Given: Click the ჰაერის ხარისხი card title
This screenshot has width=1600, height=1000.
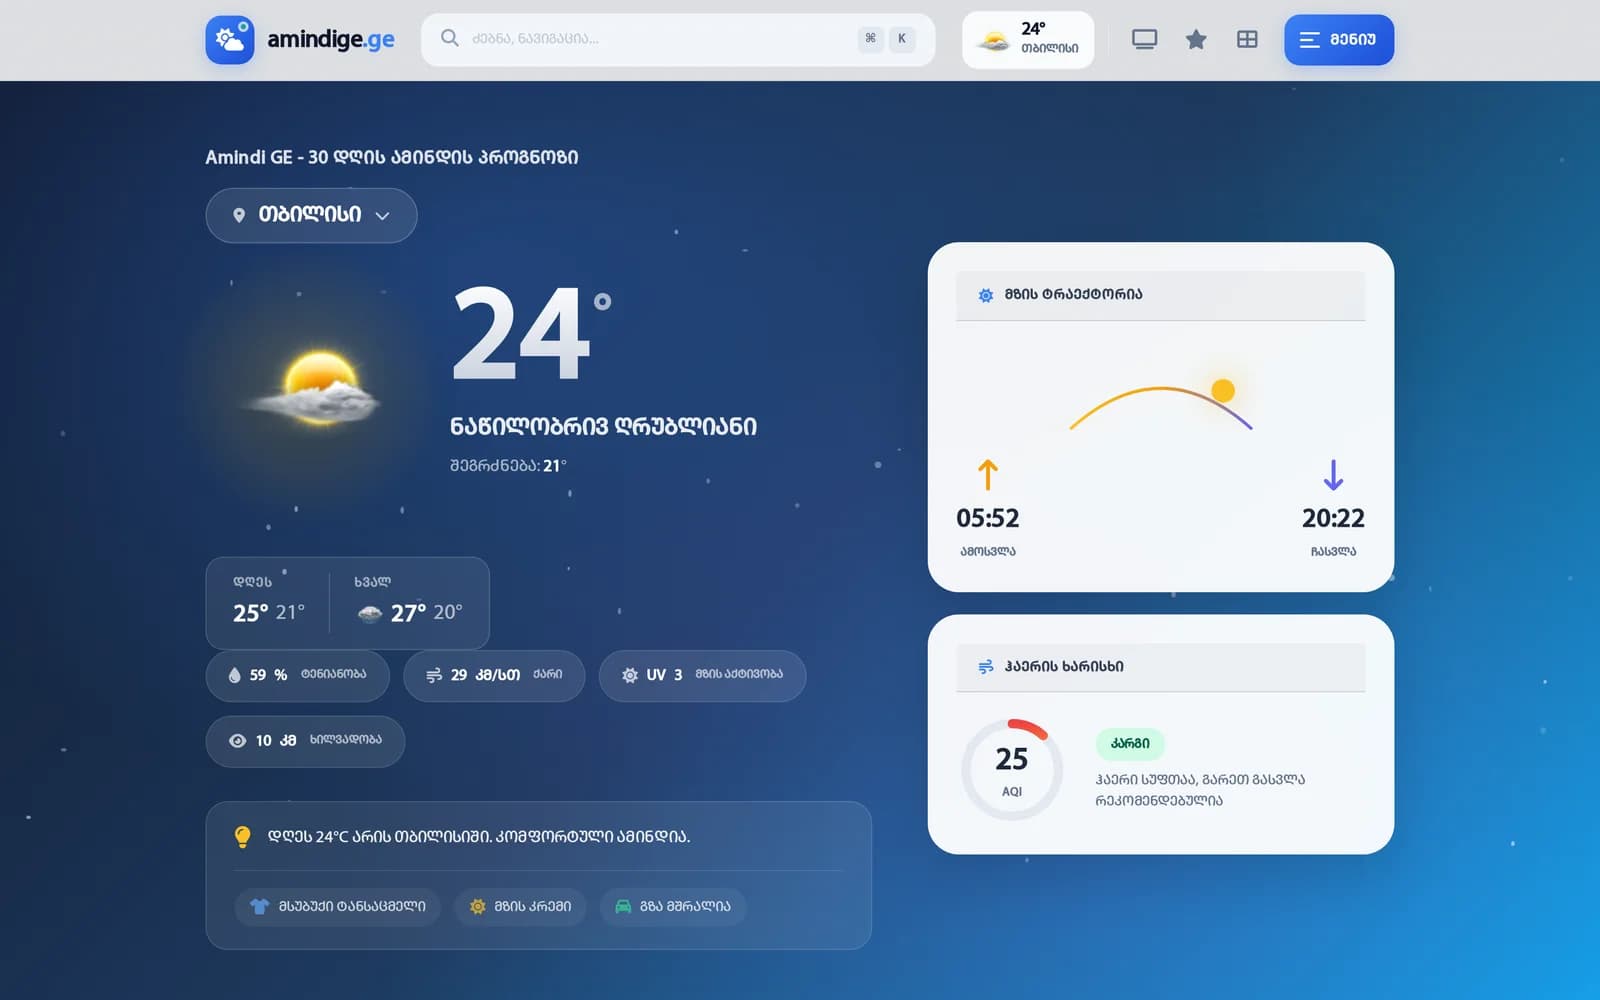Looking at the screenshot, I should coord(1064,667).
